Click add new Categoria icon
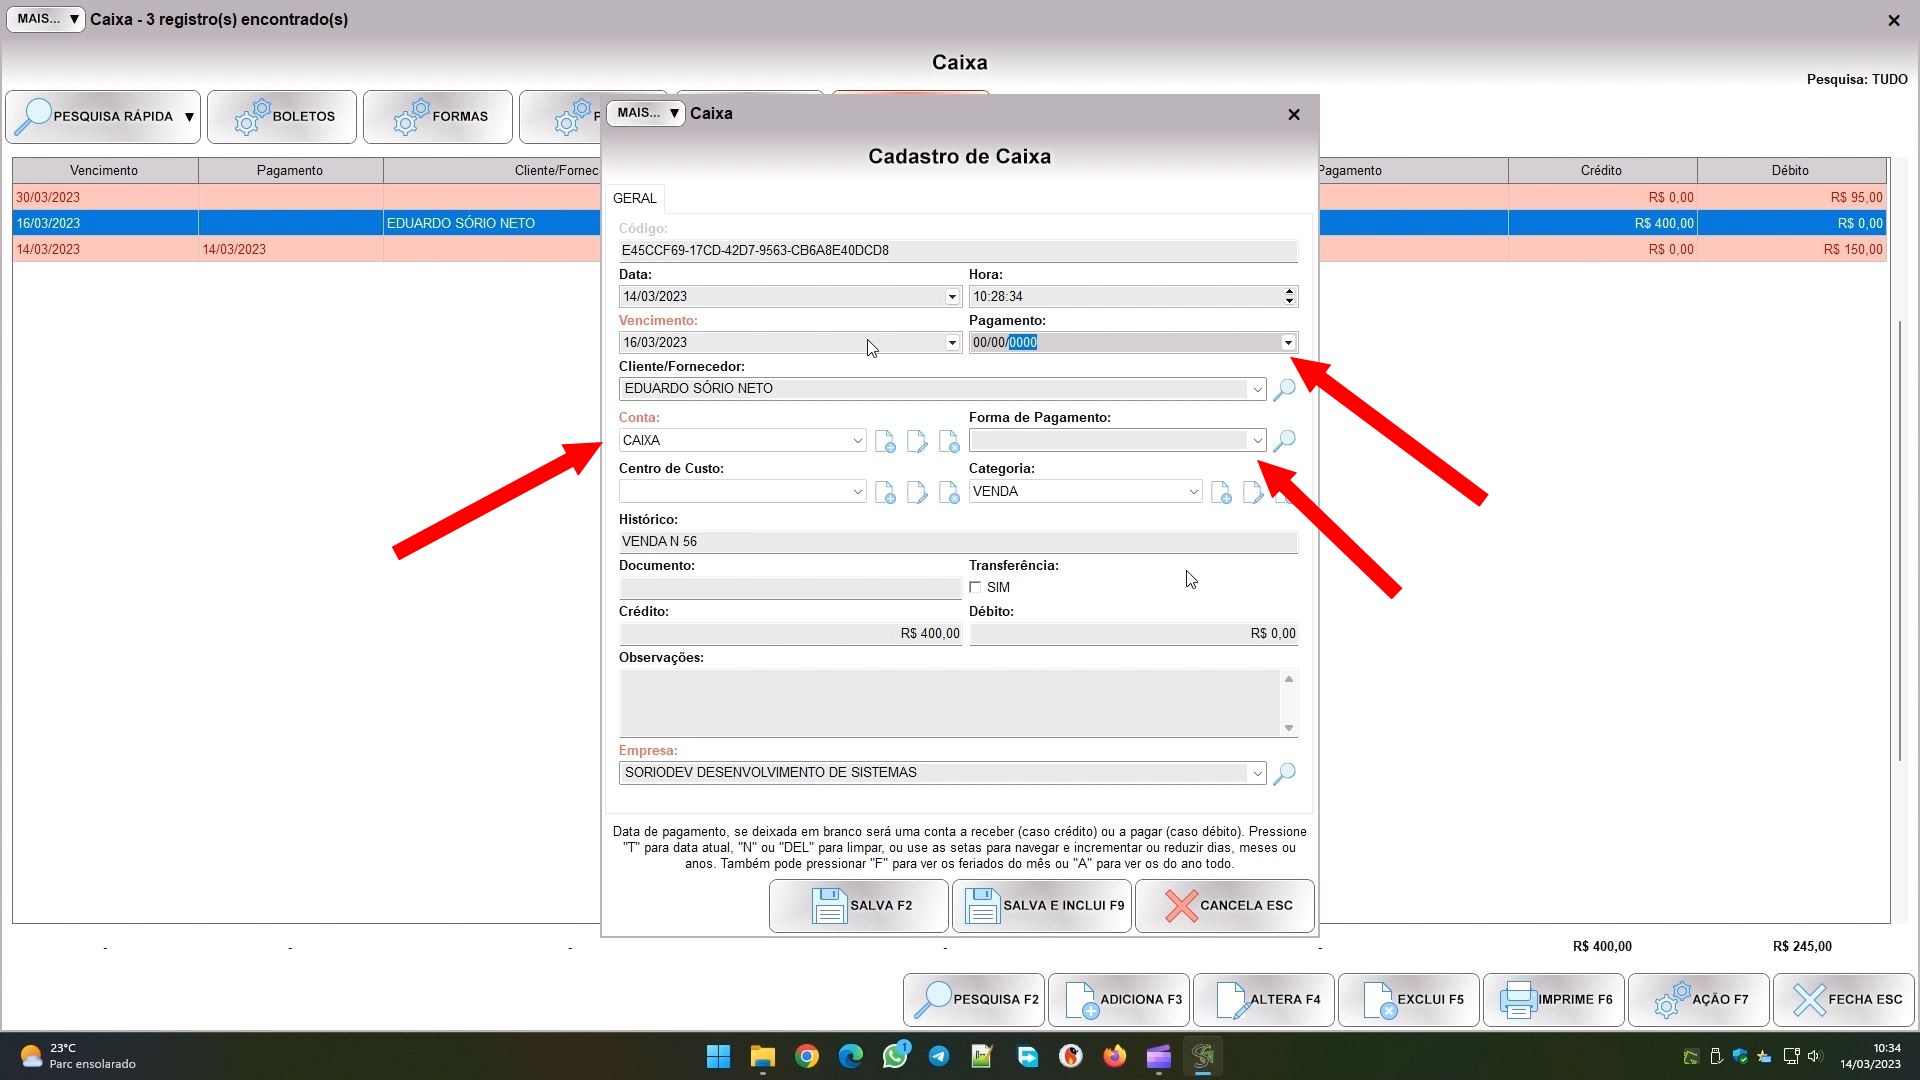This screenshot has width=1920, height=1080. pyautogui.click(x=1220, y=492)
